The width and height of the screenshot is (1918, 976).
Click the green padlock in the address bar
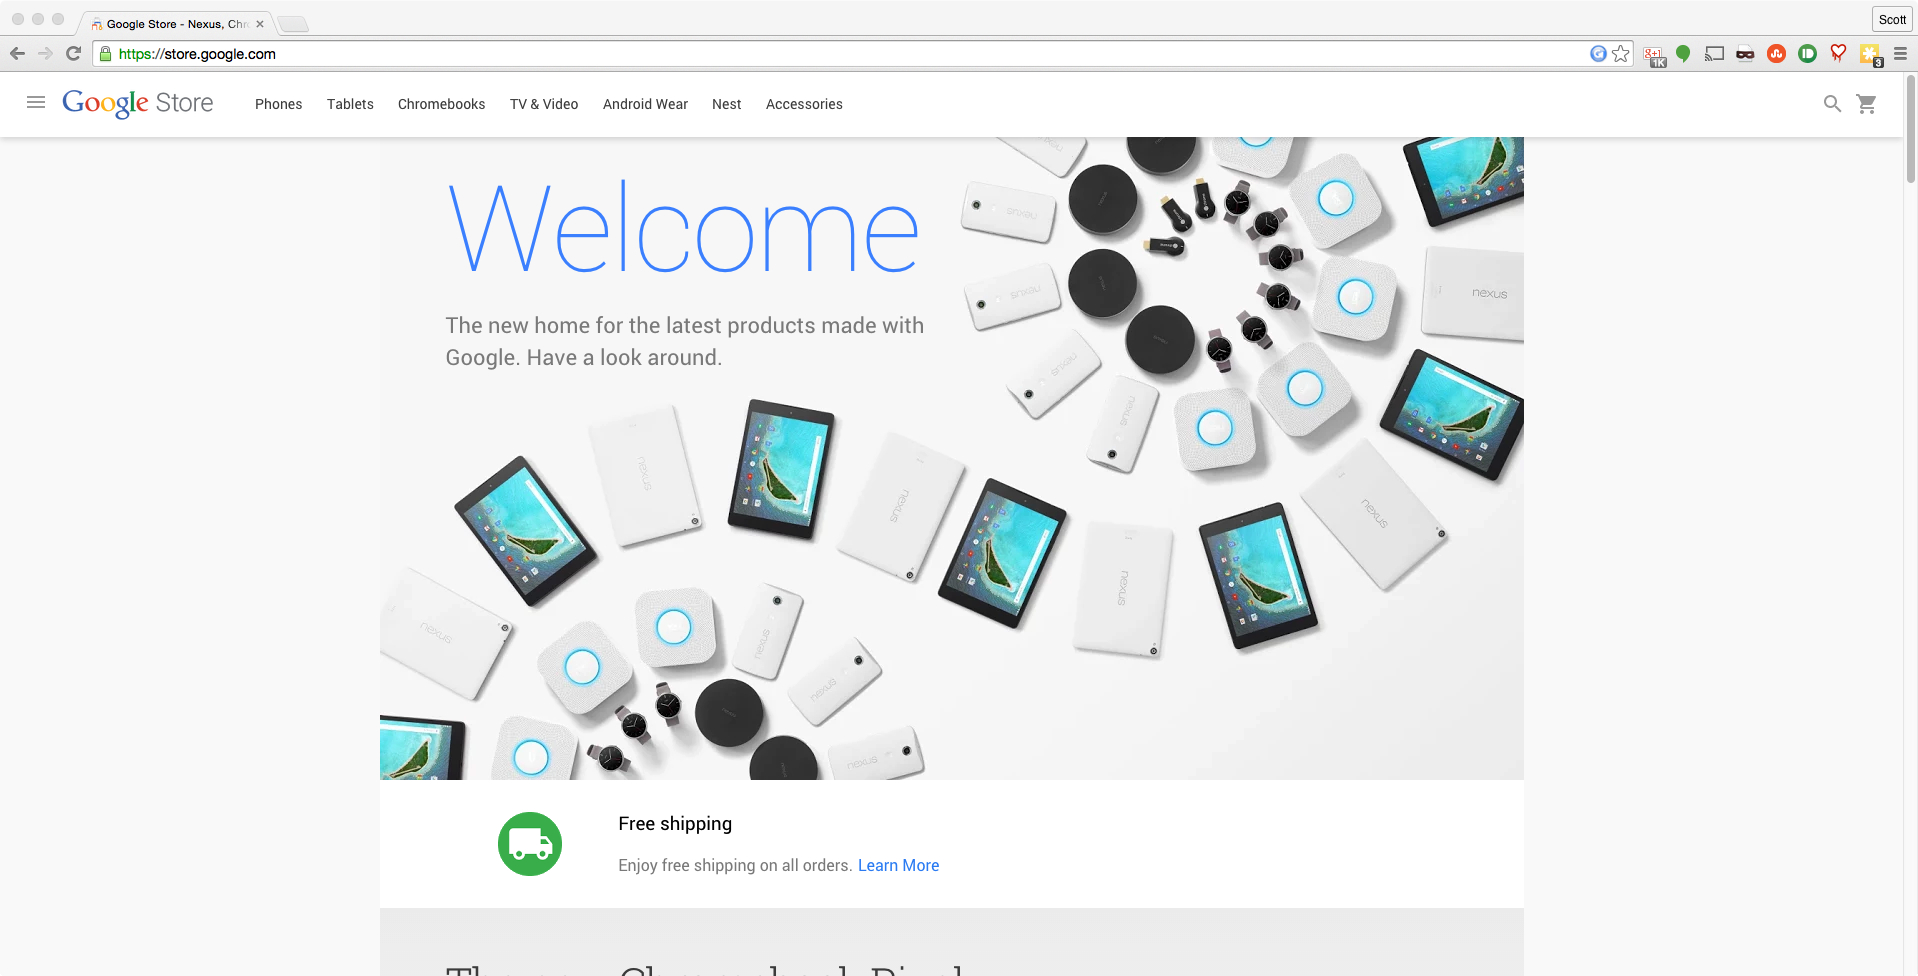105,54
